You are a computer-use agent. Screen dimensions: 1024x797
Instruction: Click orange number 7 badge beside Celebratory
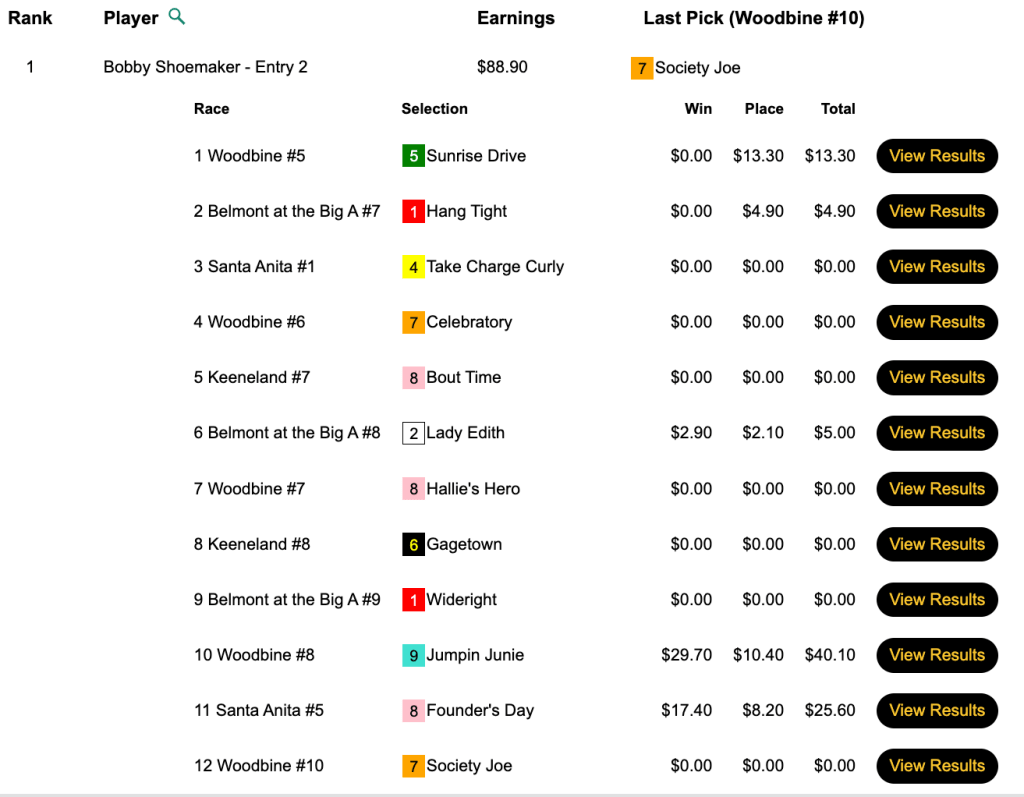pyautogui.click(x=413, y=323)
